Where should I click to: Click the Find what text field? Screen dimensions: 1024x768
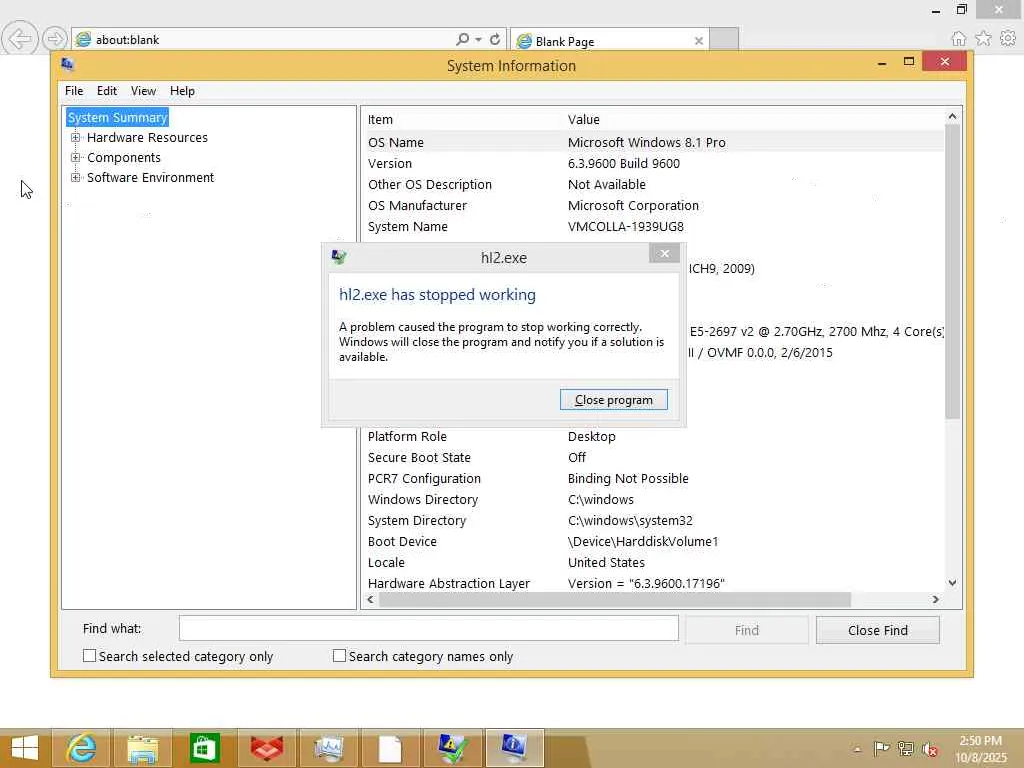(x=428, y=628)
